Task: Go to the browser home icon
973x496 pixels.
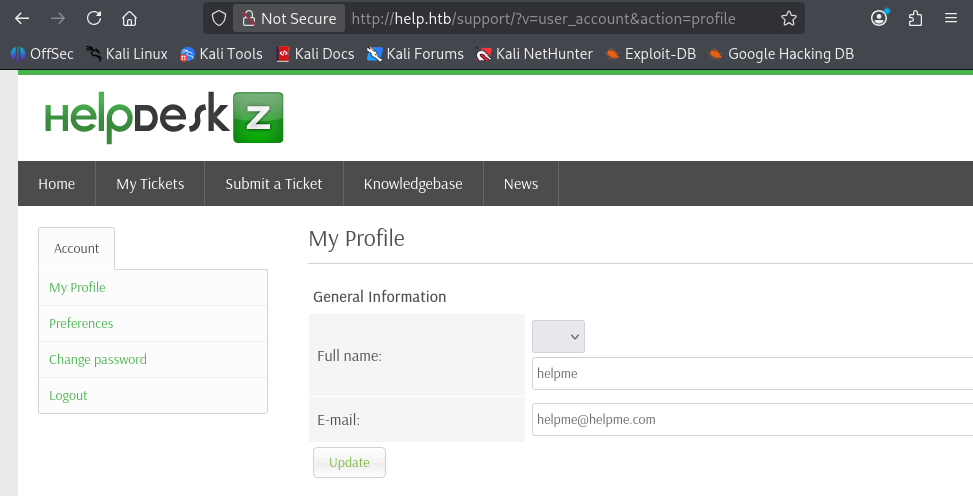Action: 129,18
